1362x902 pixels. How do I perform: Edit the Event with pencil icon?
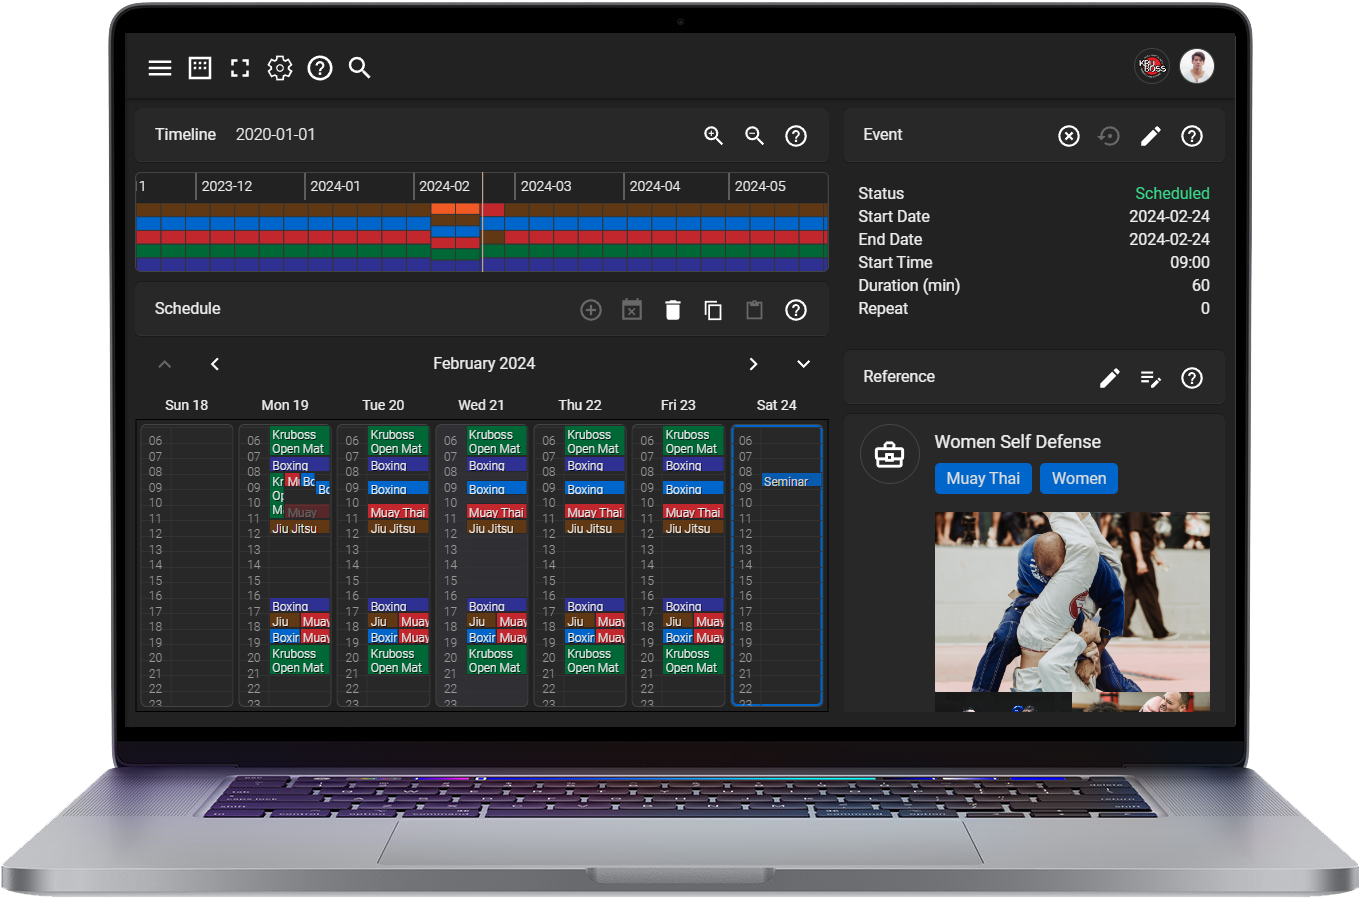[x=1151, y=136]
